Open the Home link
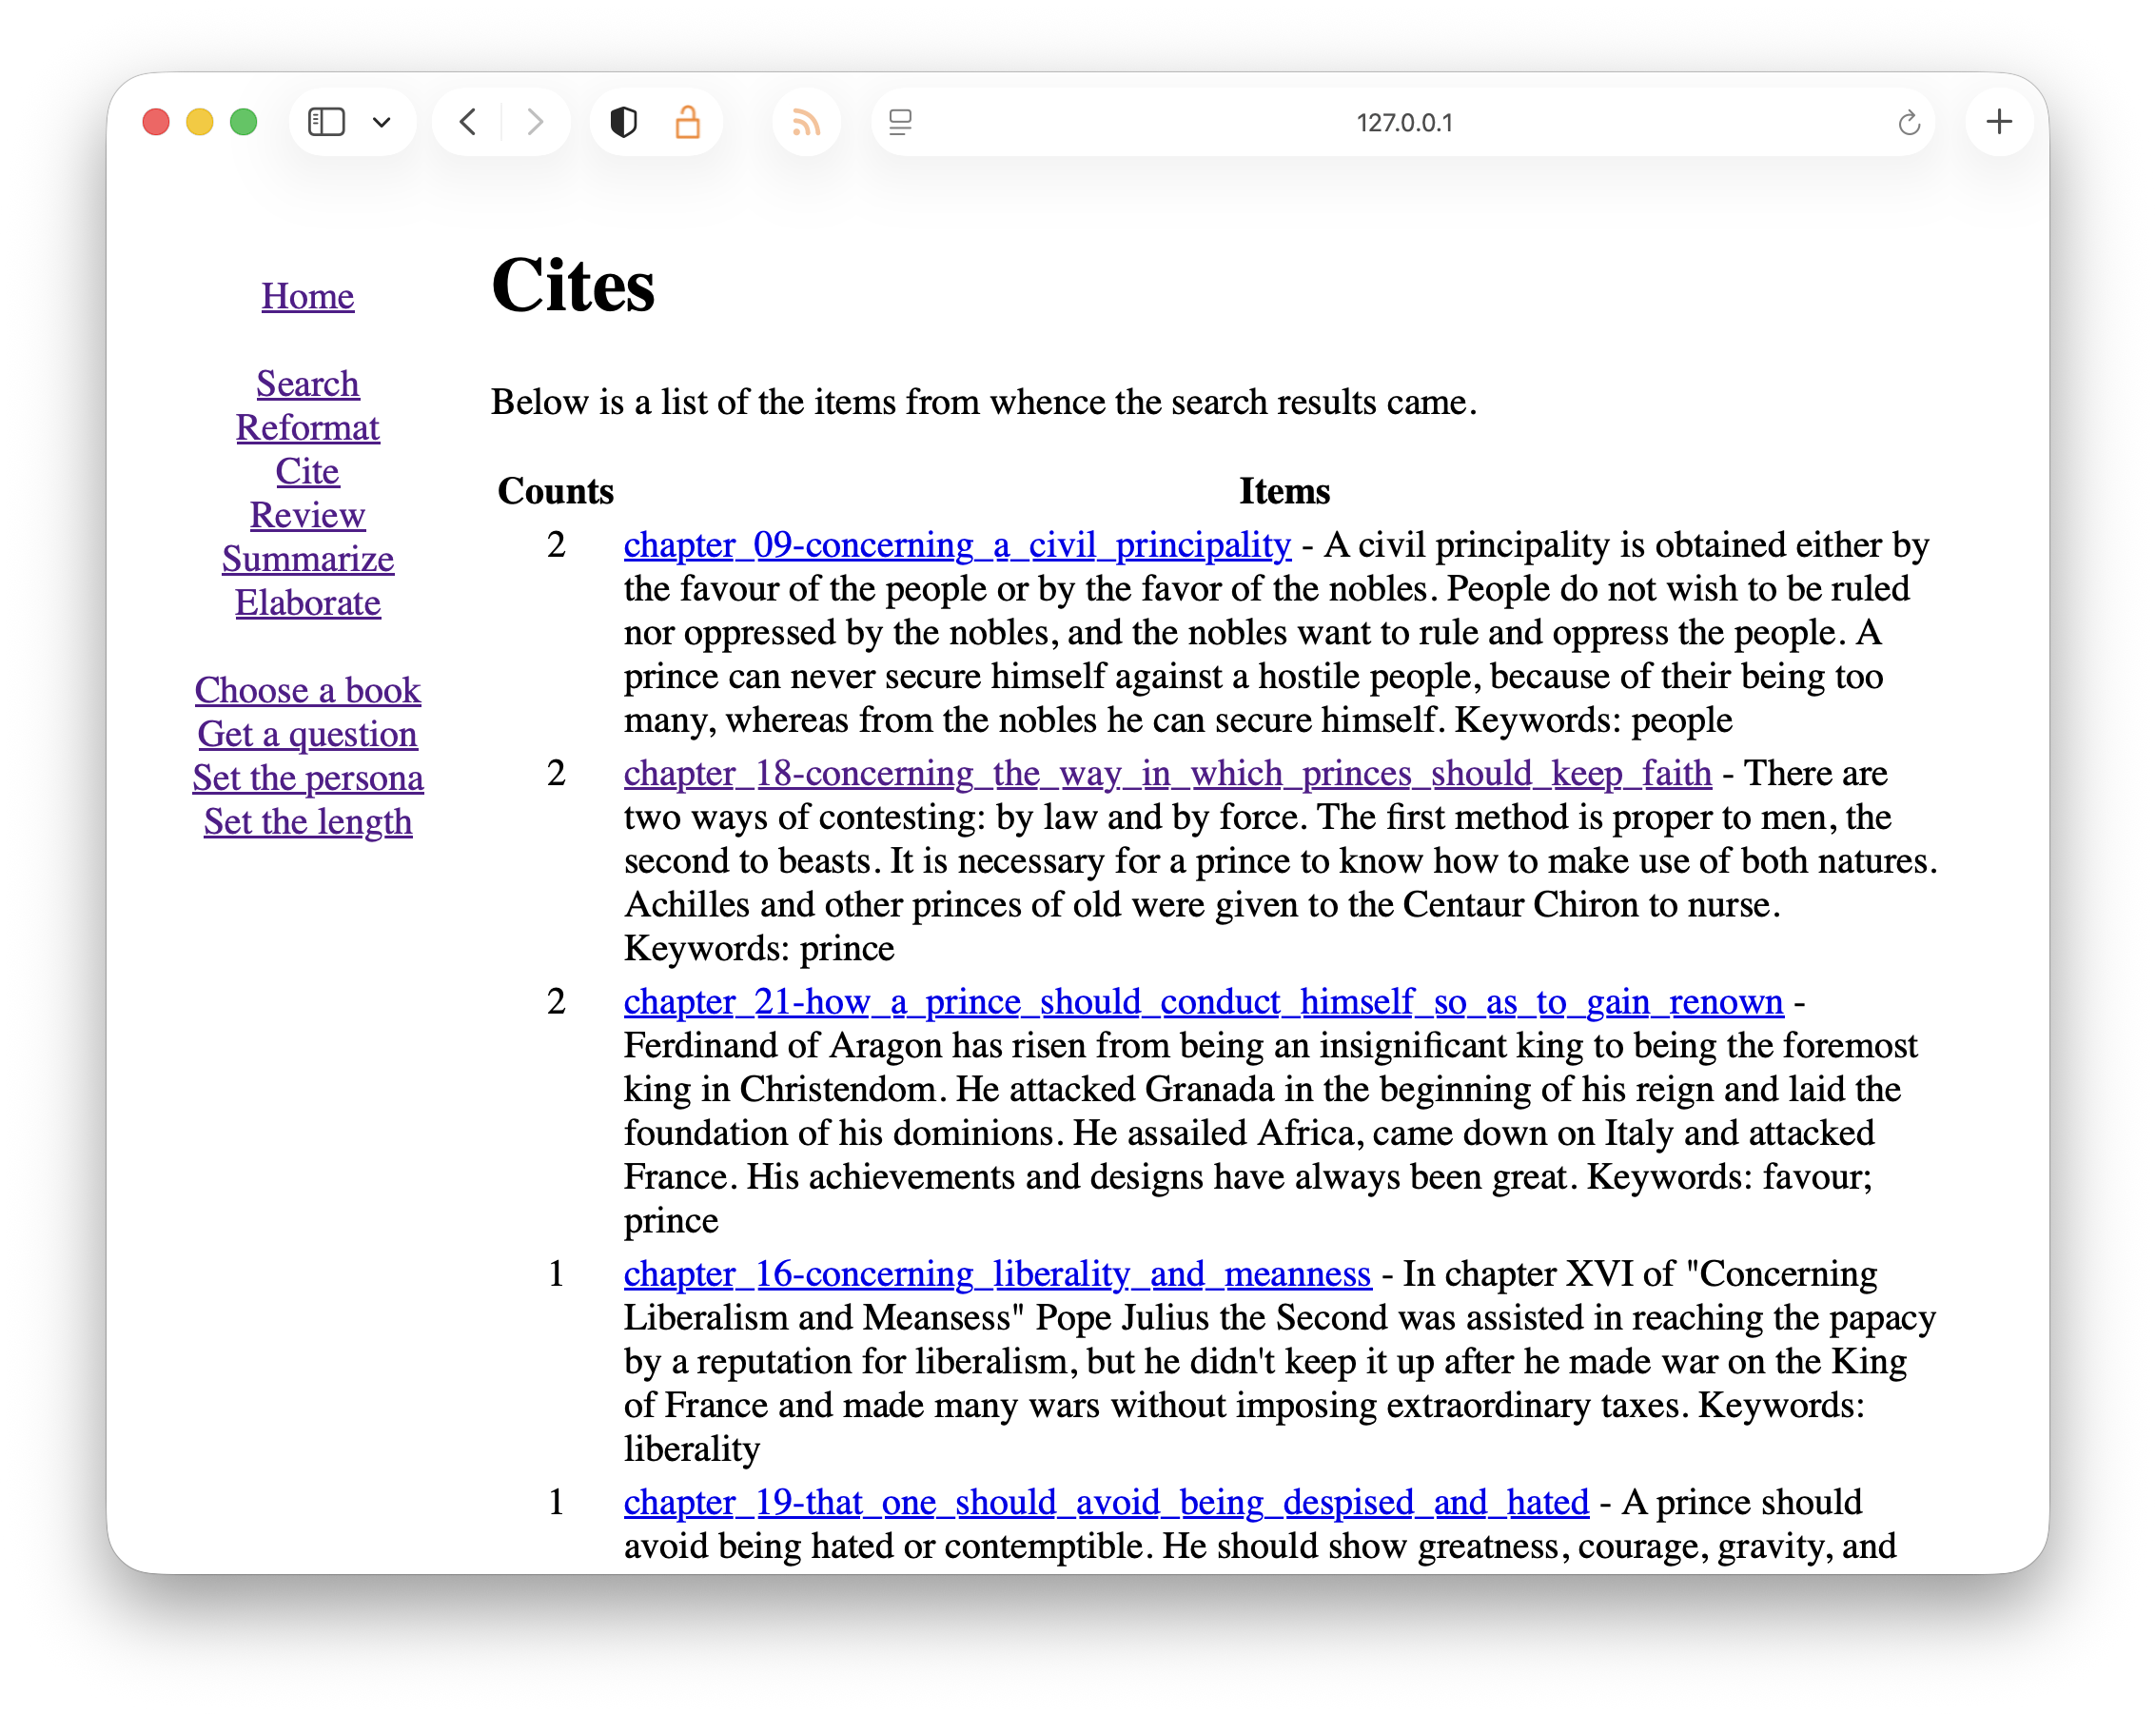 pyautogui.click(x=307, y=296)
